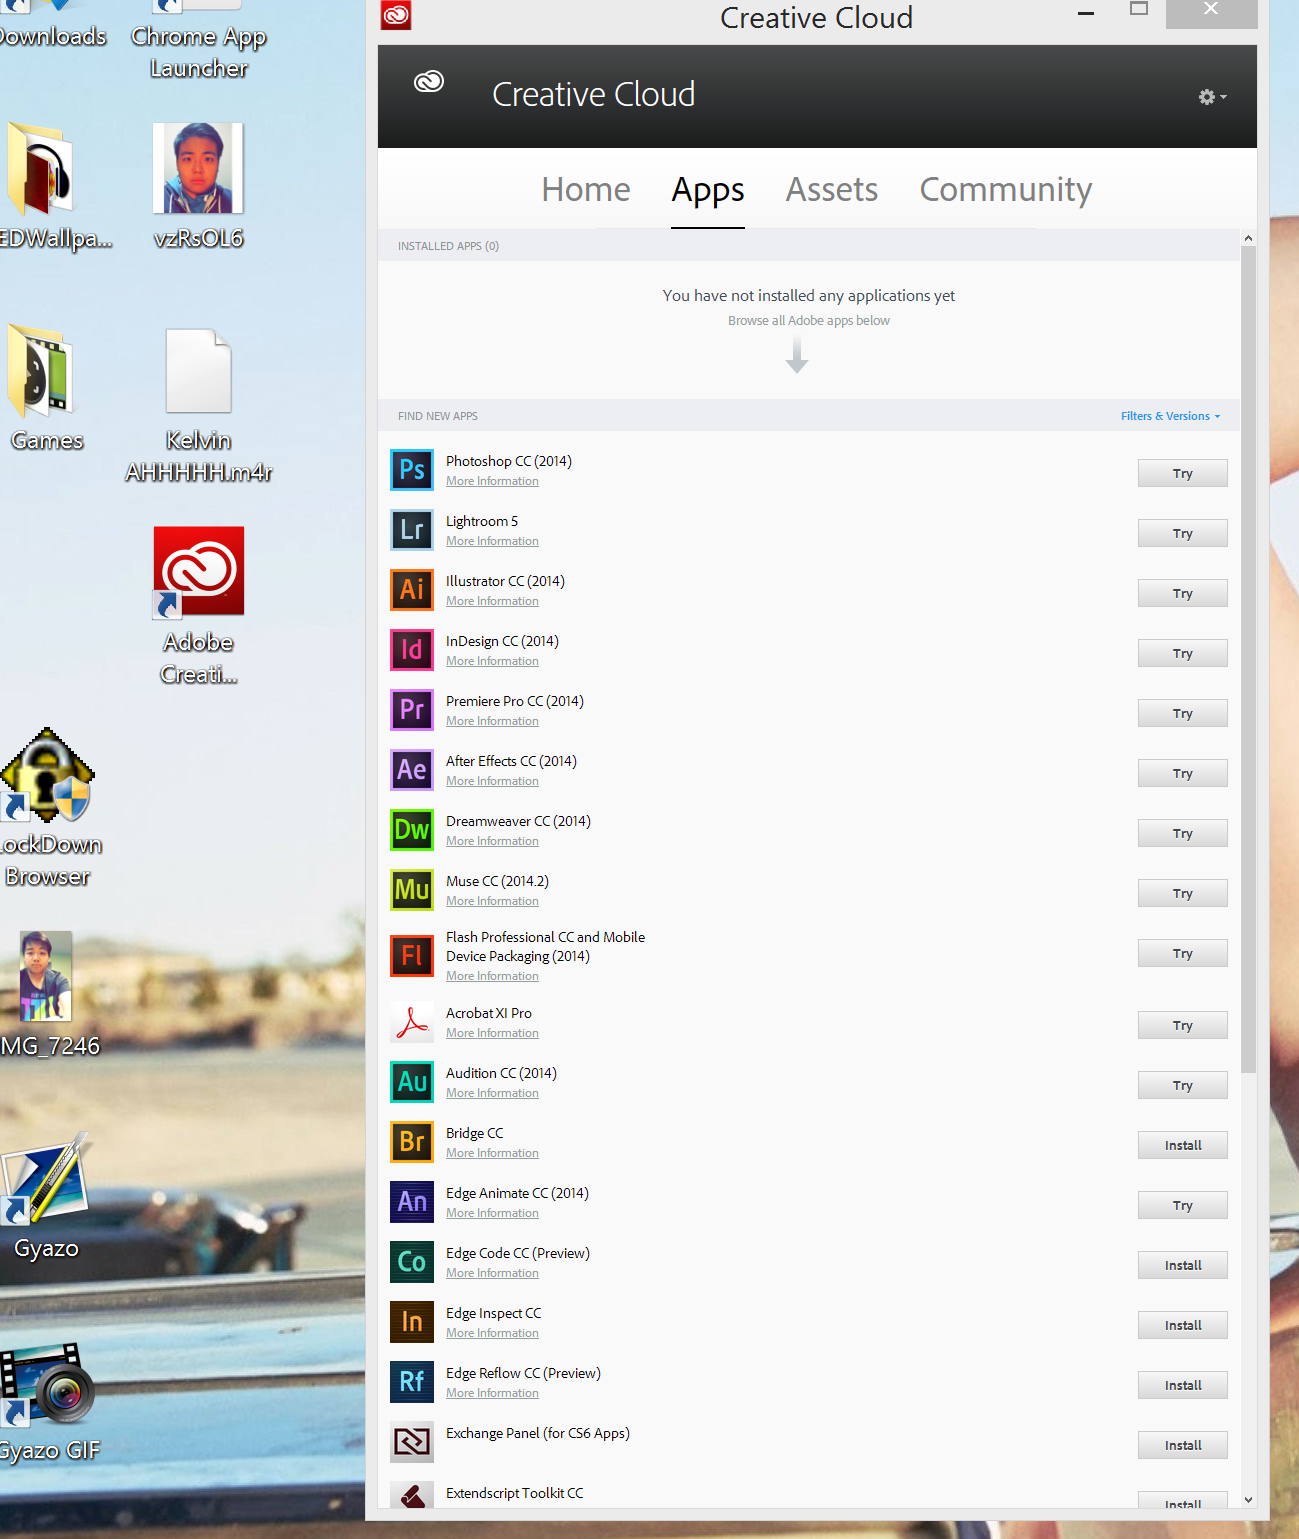Open More Information for Acrobat XI Pro
1299x1539 pixels.
click(492, 1034)
